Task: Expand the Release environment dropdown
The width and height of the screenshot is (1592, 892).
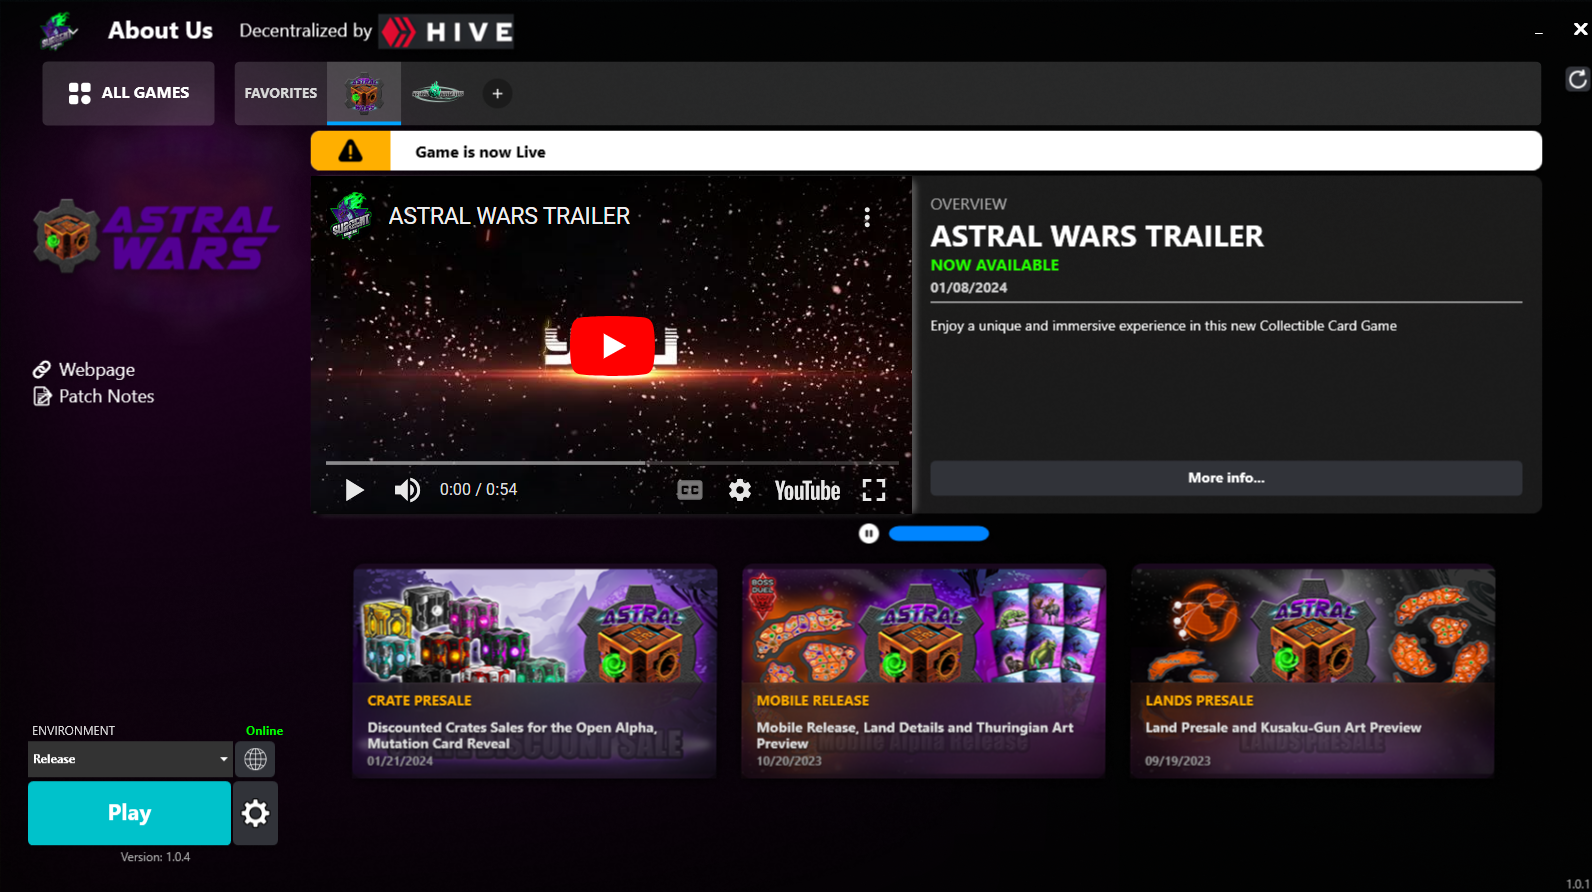Action: (130, 759)
